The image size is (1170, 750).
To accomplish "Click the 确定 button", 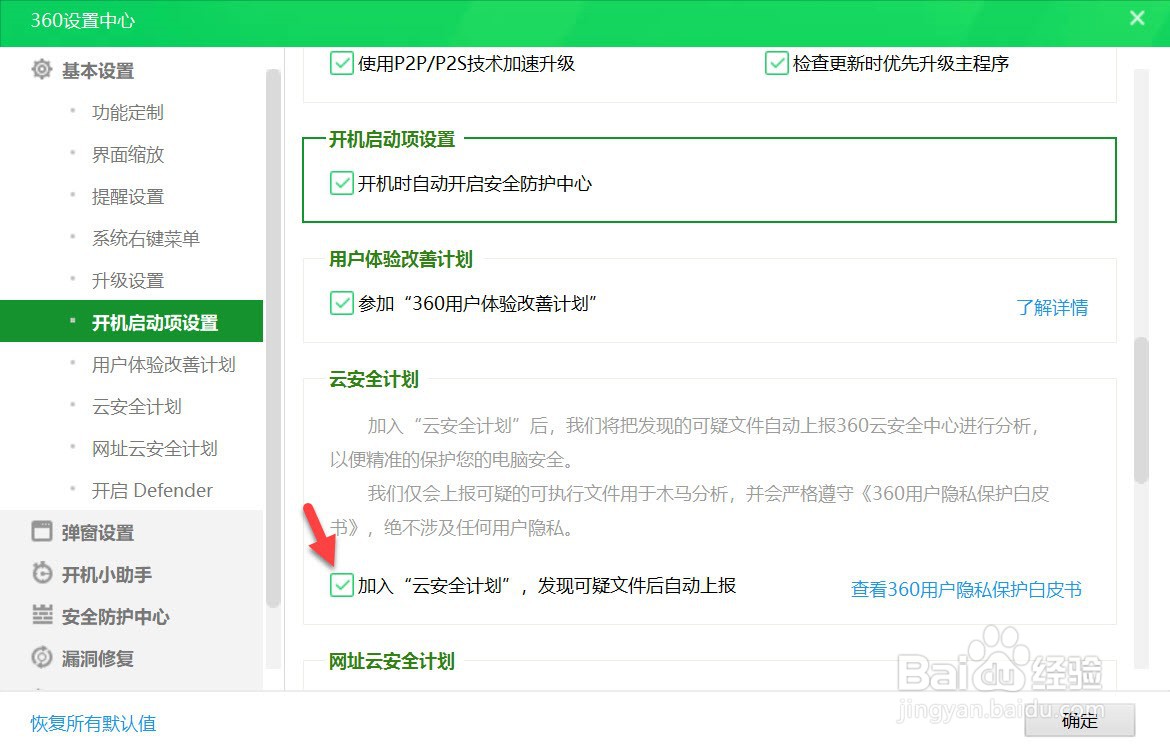I will 1080,720.
